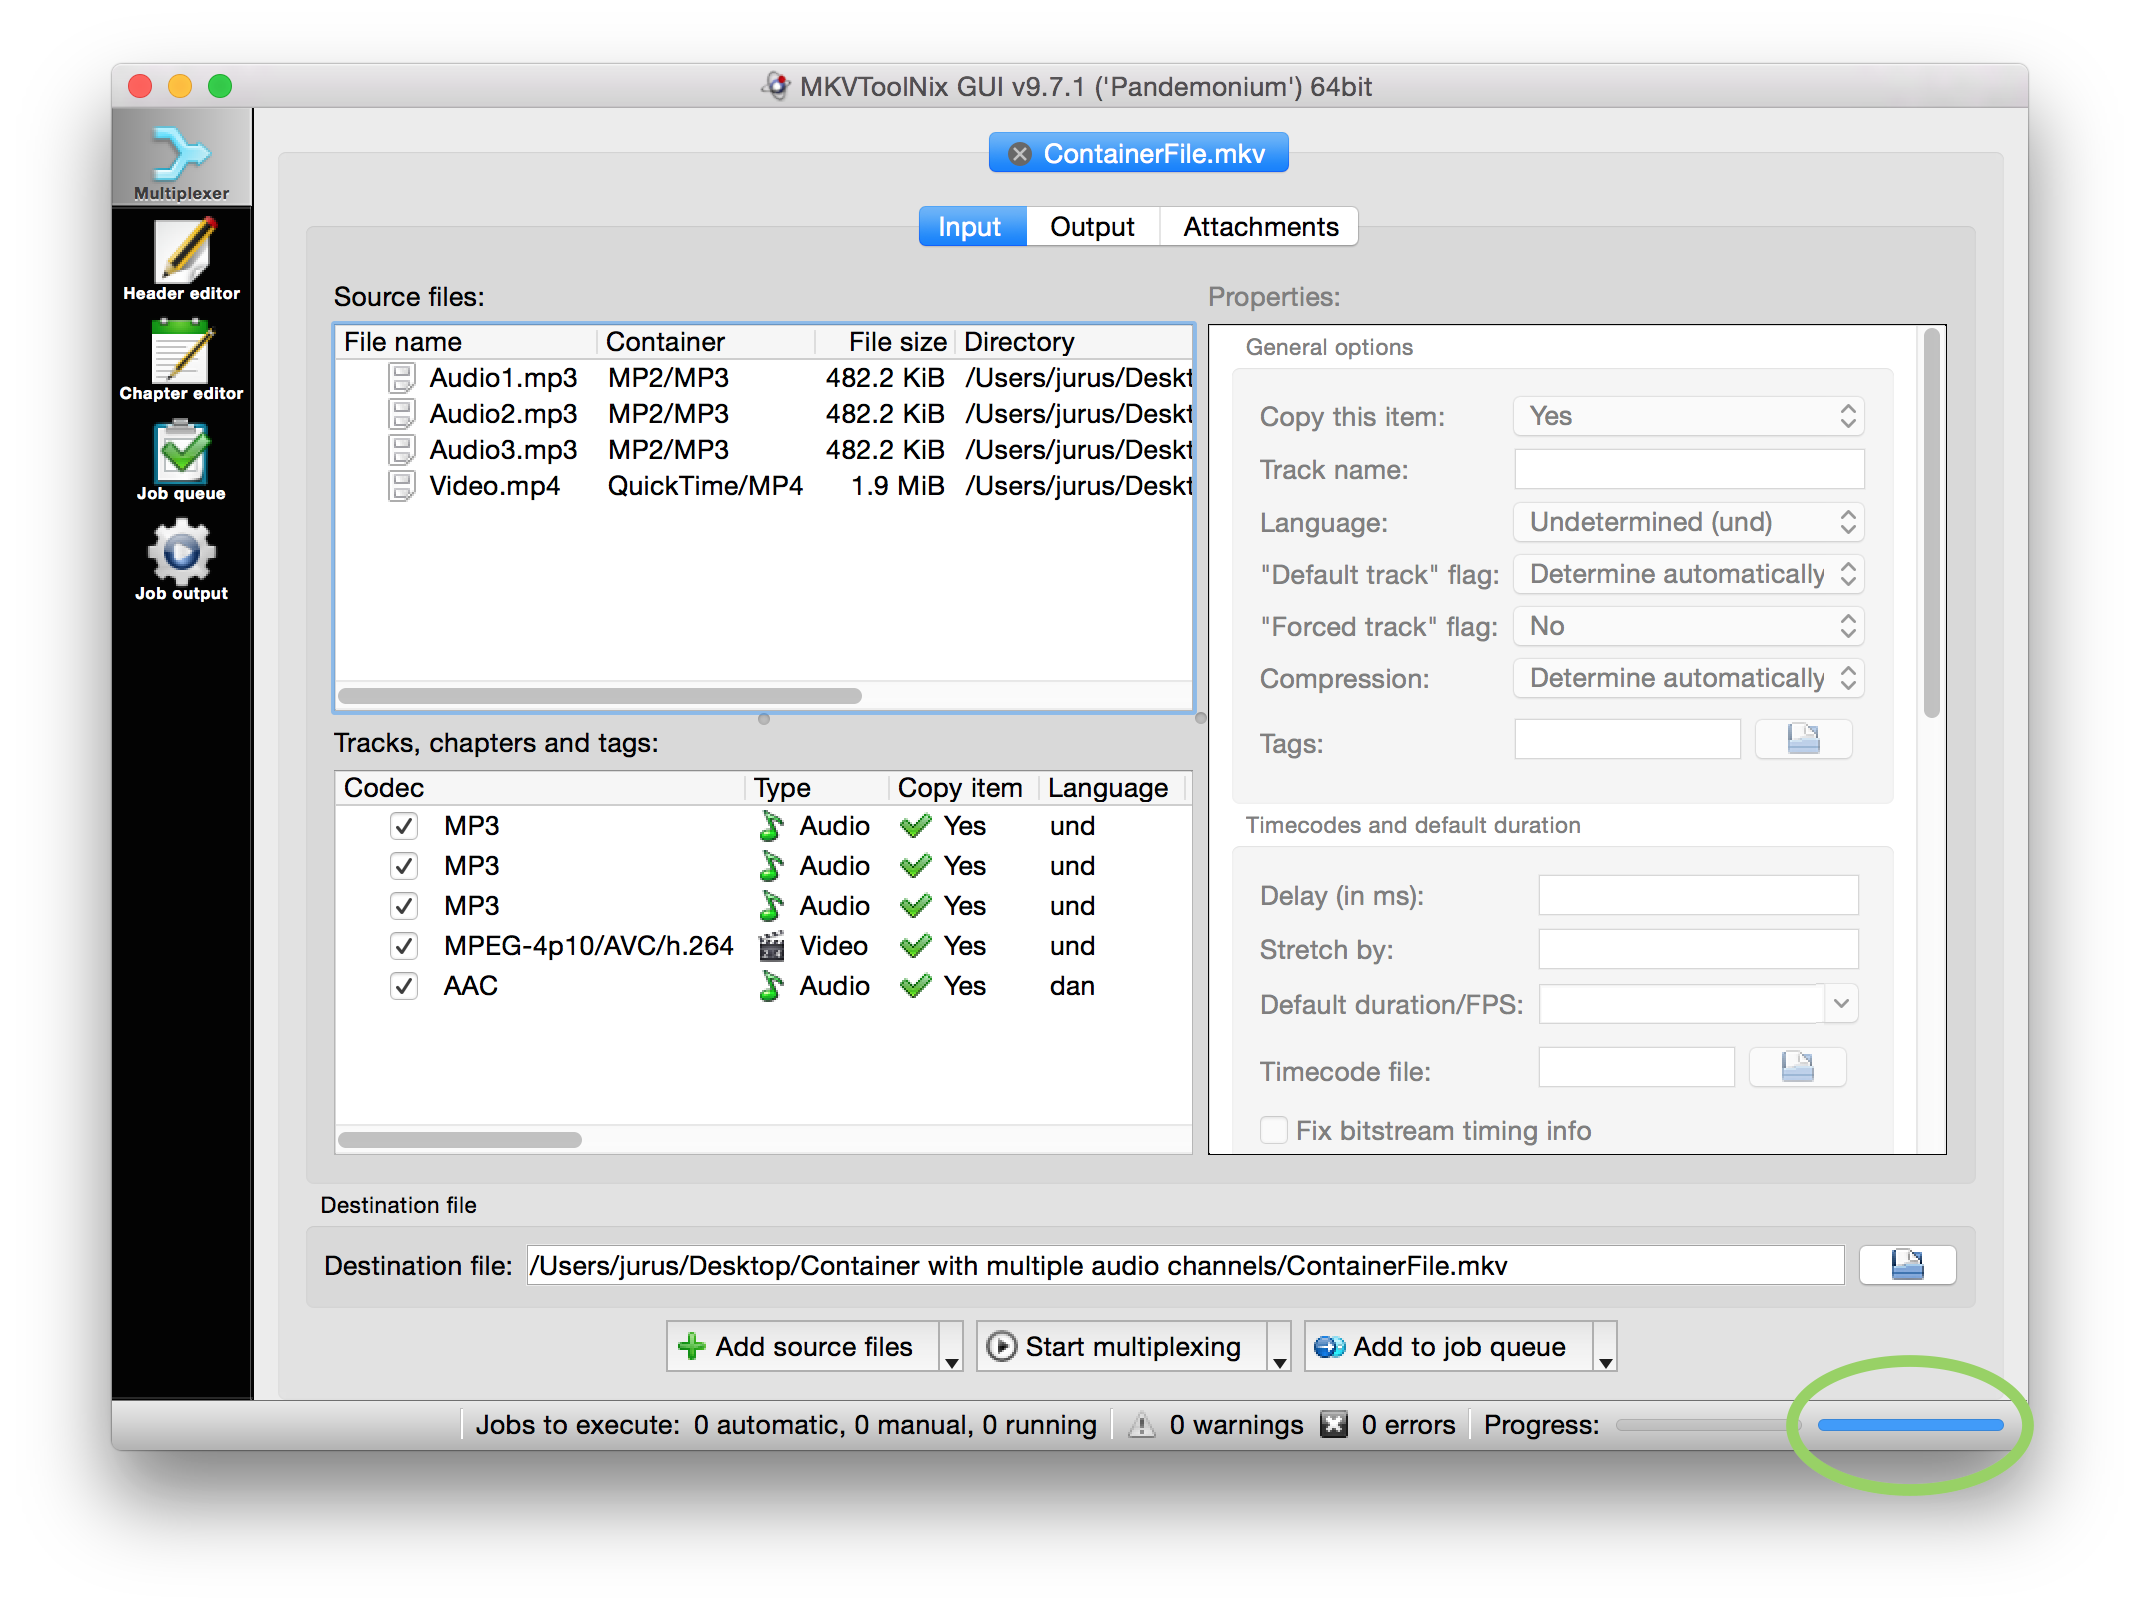Image resolution: width=2140 pixels, height=1610 pixels.
Task: Click the source files horizontal scrollbar
Action: [x=600, y=695]
